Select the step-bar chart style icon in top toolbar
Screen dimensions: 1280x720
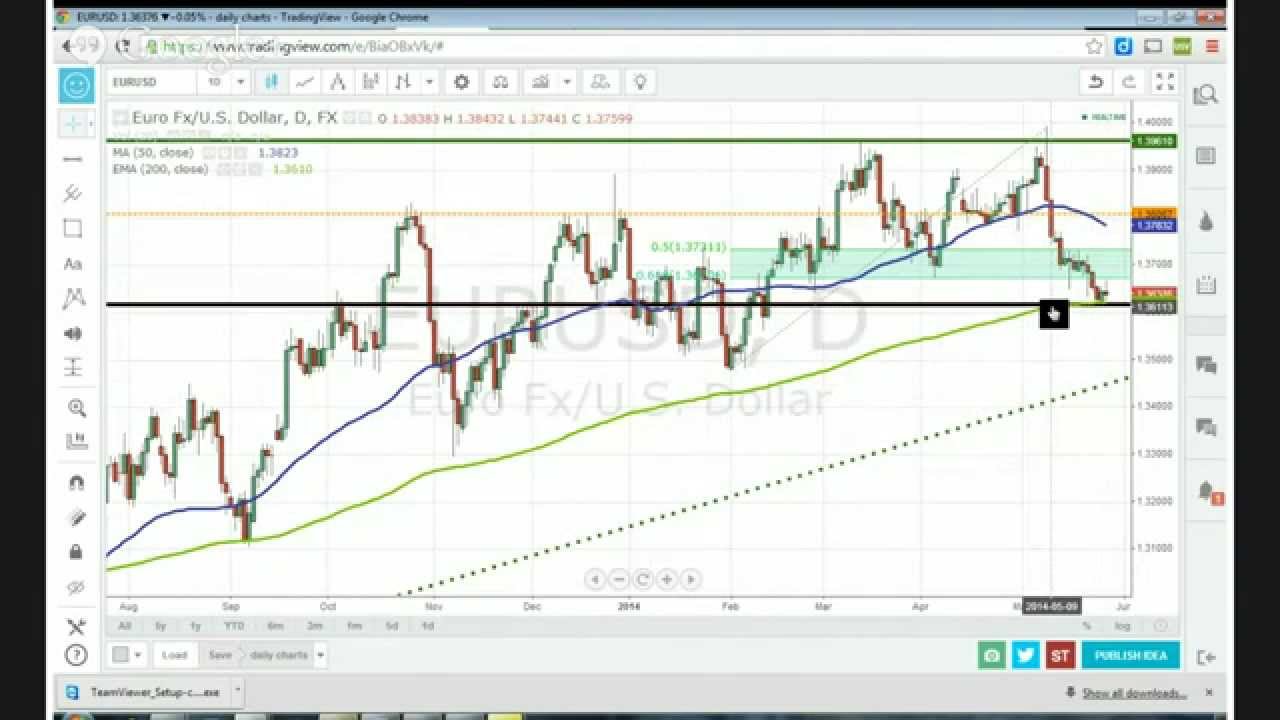pos(403,82)
